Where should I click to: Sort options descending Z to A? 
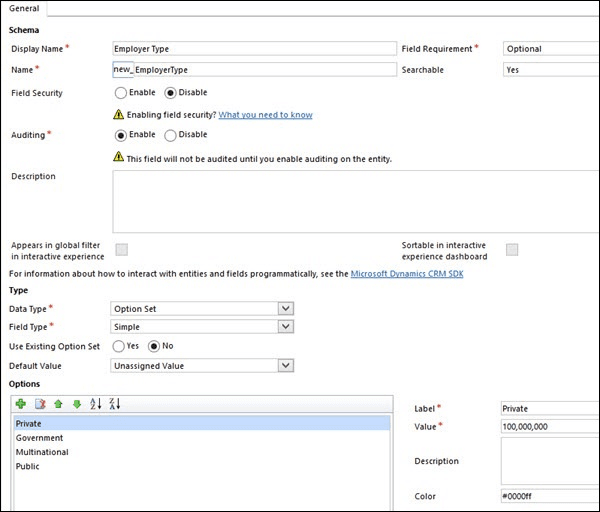pyautogui.click(x=115, y=403)
